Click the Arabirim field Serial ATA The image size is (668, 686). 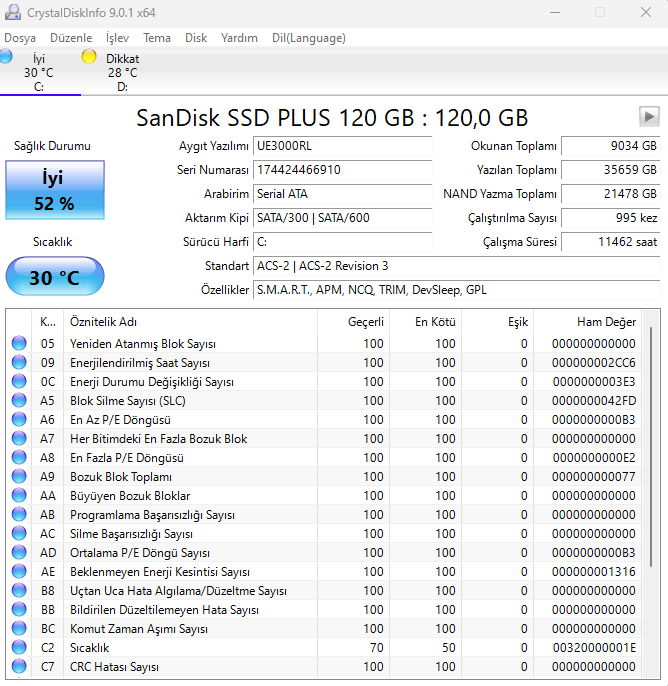pyautogui.click(x=343, y=194)
